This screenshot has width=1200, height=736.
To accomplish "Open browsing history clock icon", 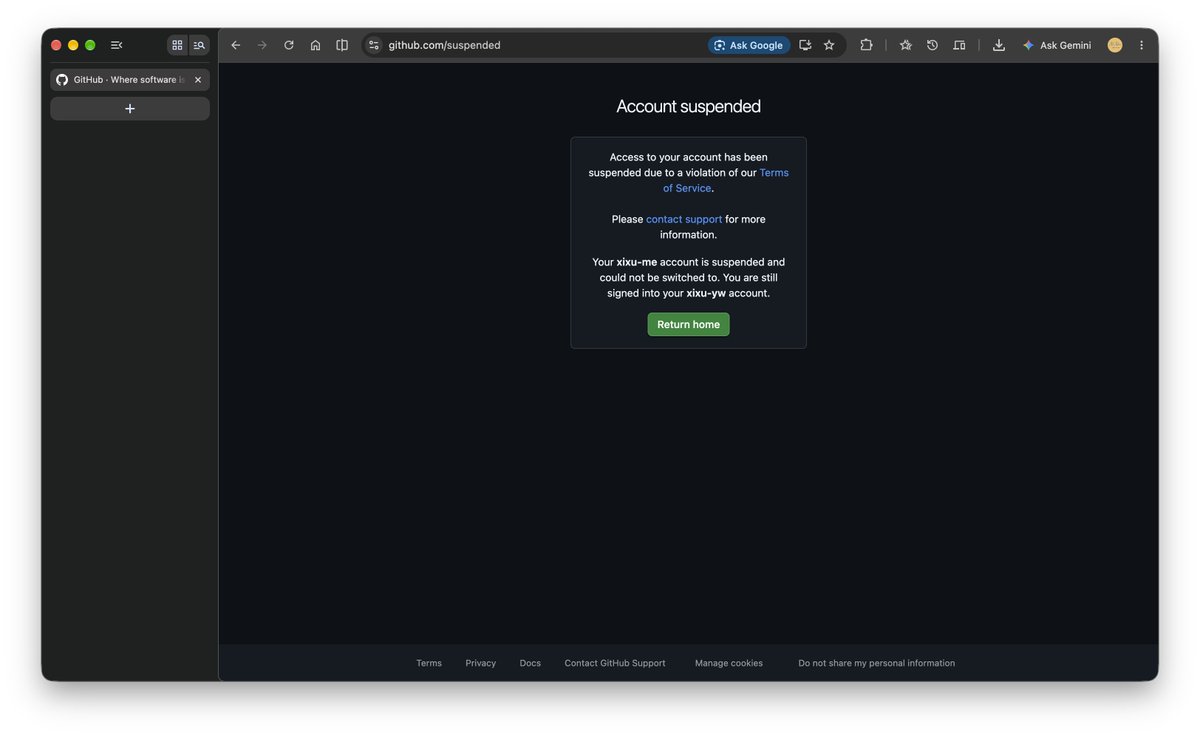I will click(x=932, y=45).
